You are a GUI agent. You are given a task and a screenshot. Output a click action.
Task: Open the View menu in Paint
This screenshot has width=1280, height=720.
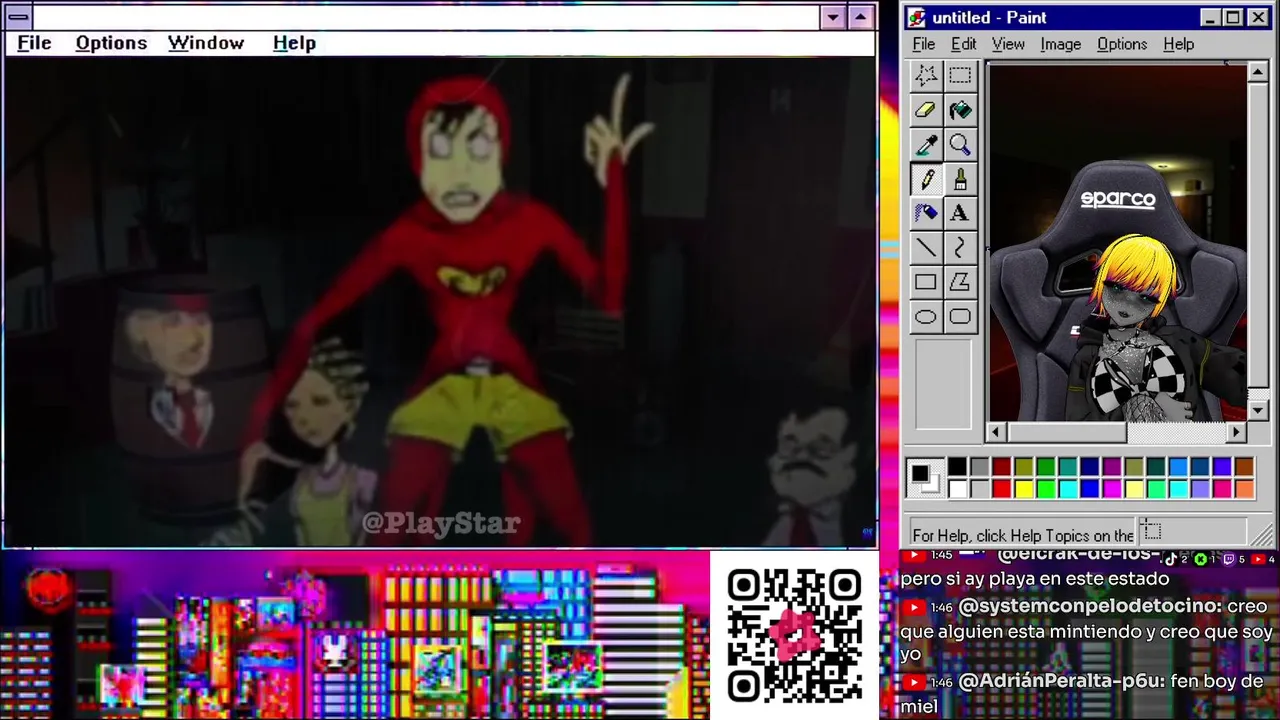pos(1008,44)
